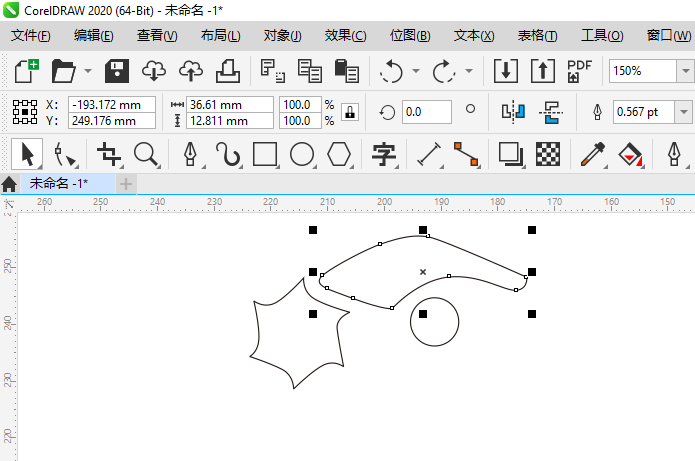Image resolution: width=695 pixels, height=461 pixels.
Task: Click the vertical scale percent field
Action: tap(300, 121)
